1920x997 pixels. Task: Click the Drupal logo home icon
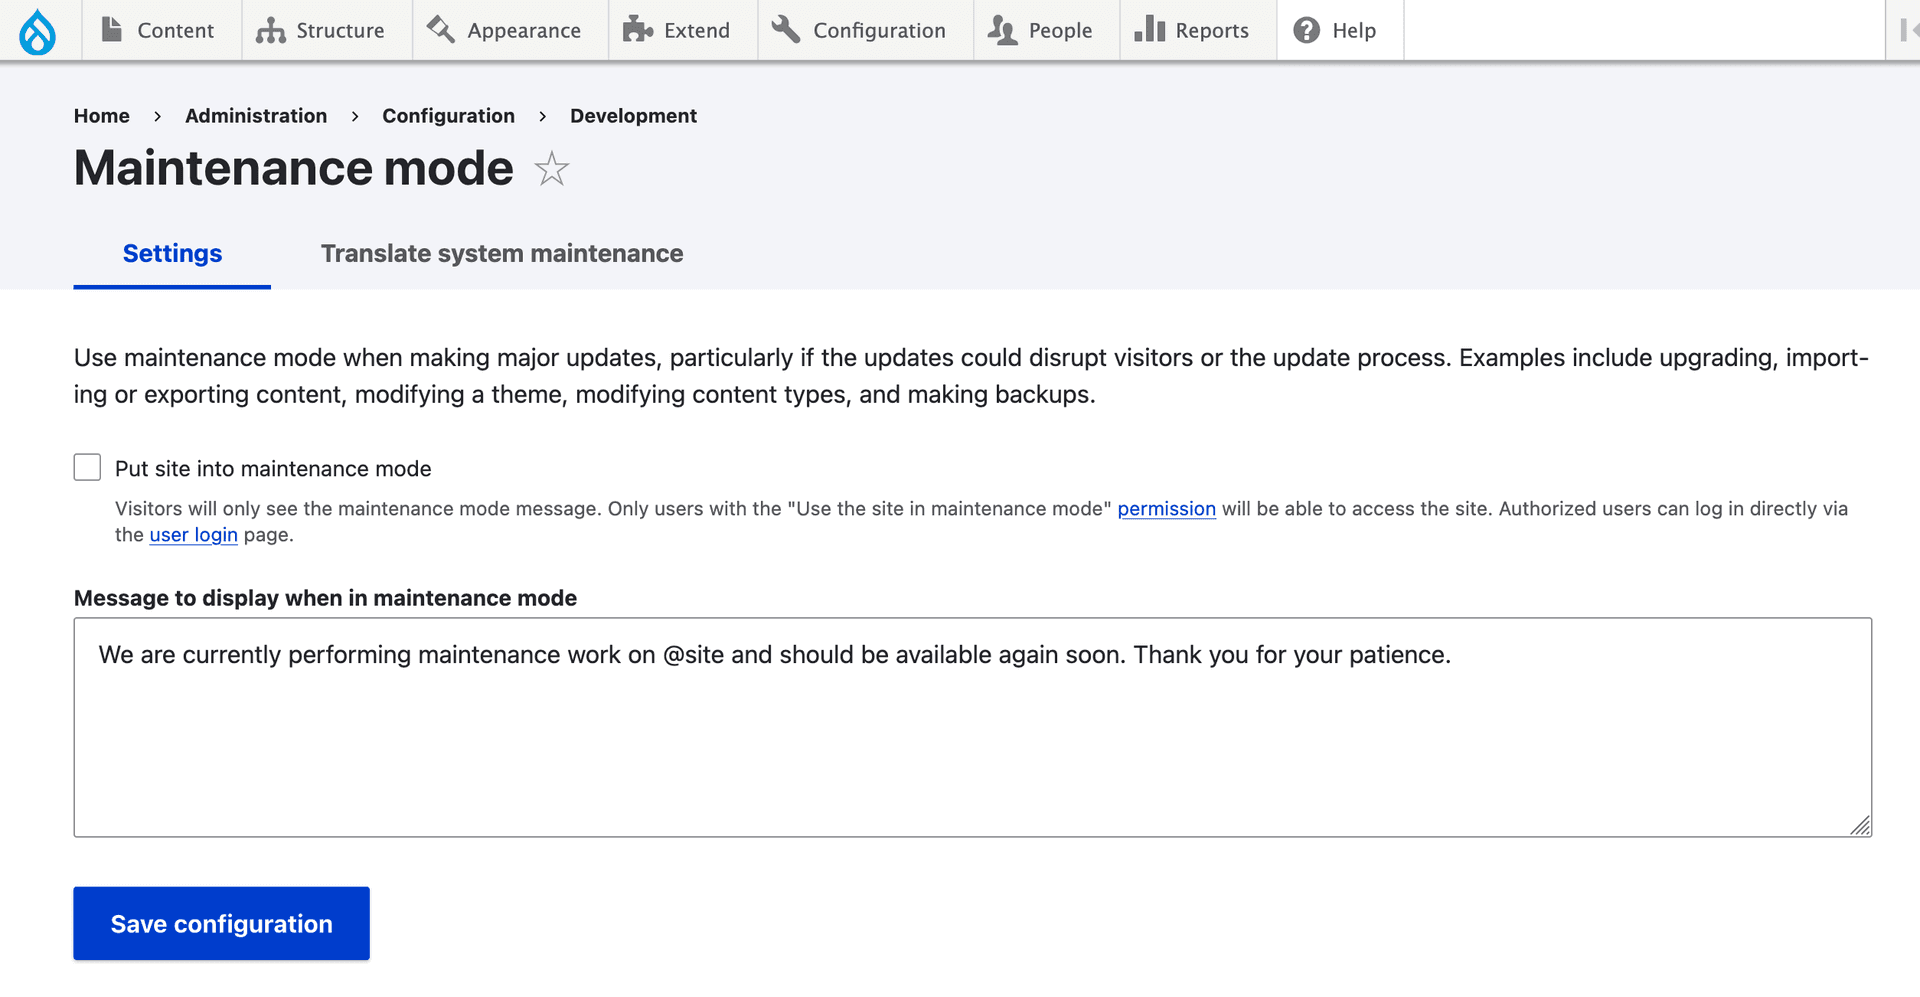38,31
